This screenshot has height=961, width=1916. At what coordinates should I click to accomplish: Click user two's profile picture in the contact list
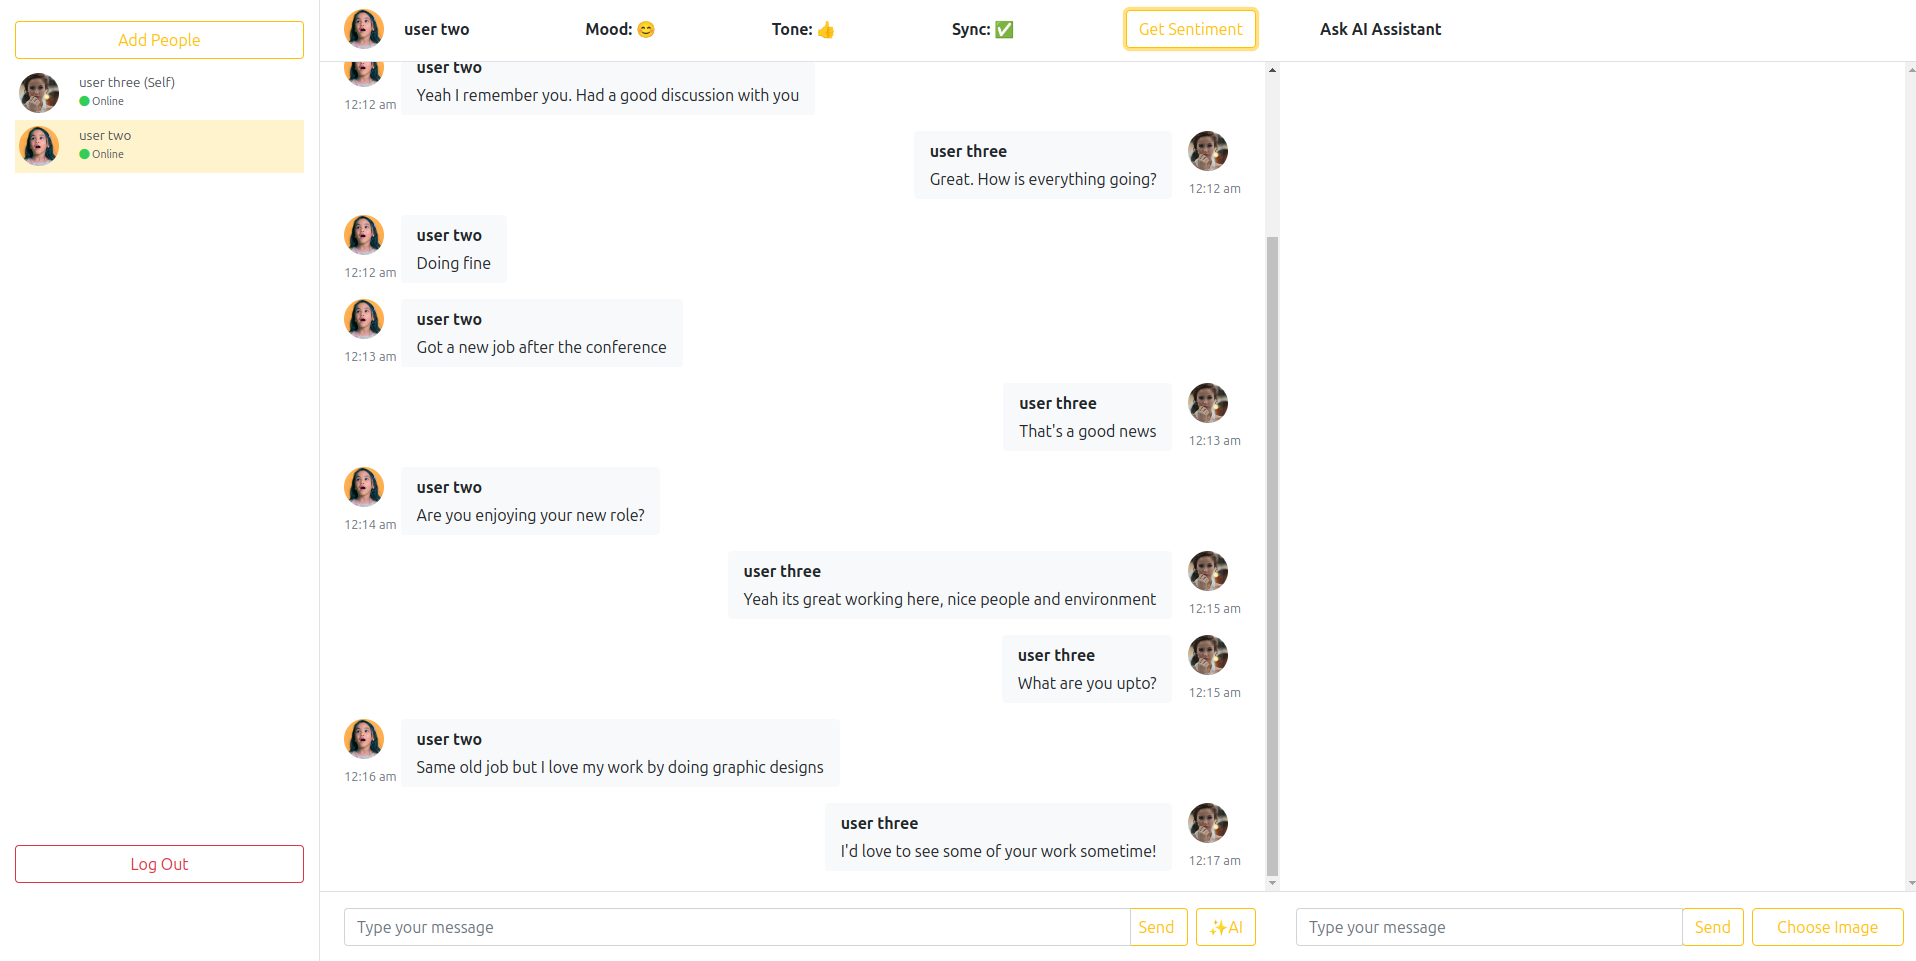[39, 146]
